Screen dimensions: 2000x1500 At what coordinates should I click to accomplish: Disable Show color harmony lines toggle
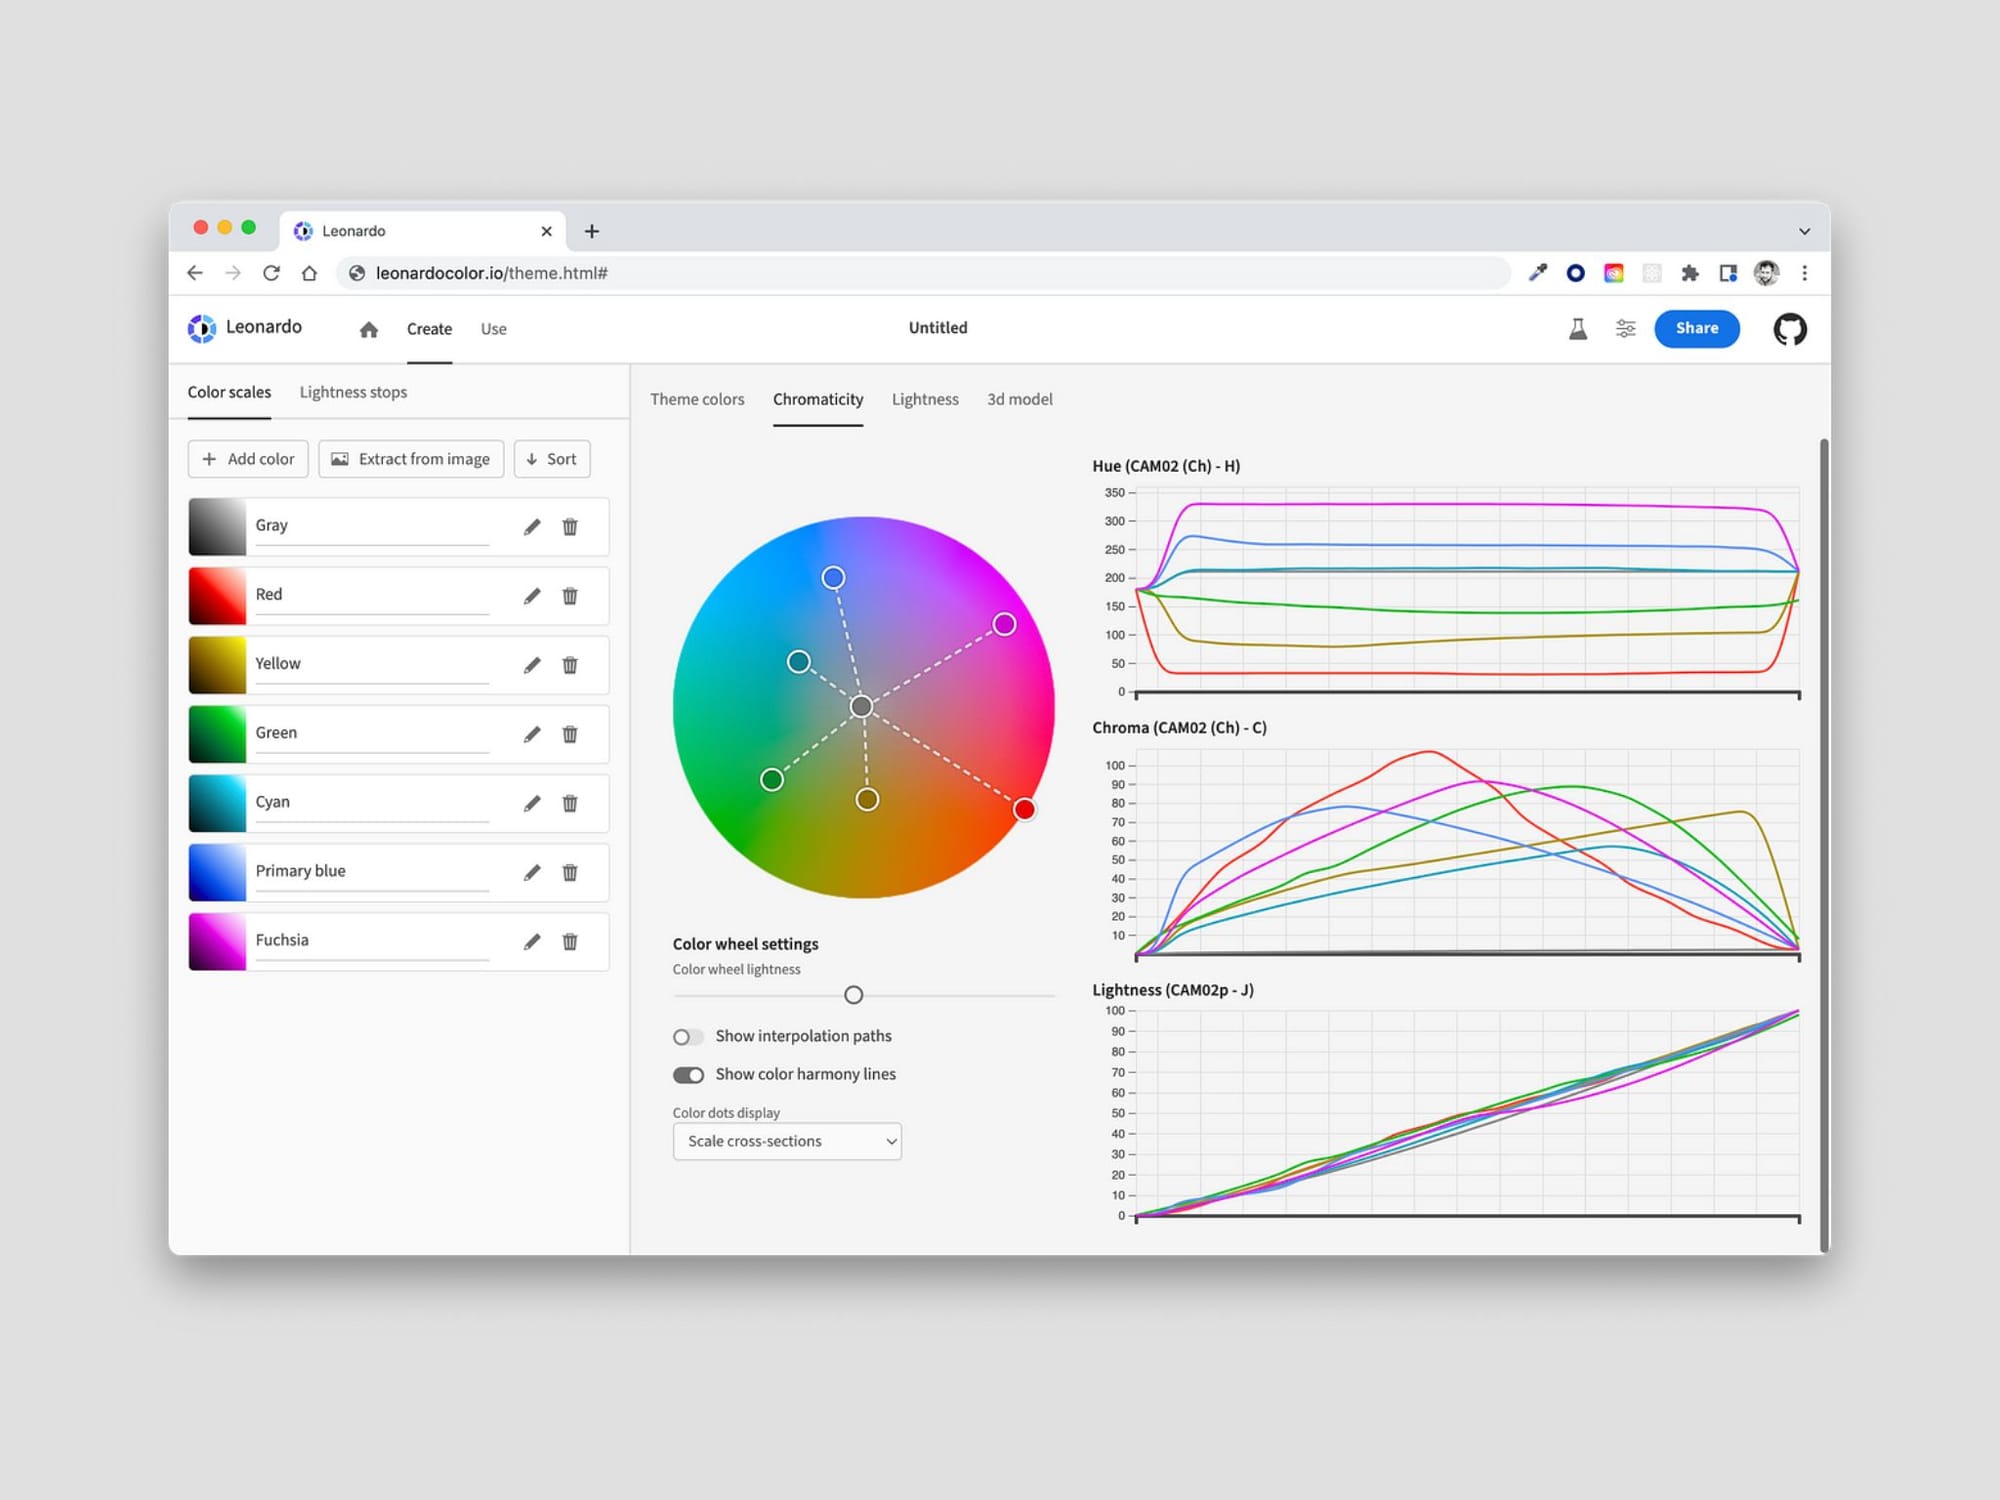(688, 1075)
